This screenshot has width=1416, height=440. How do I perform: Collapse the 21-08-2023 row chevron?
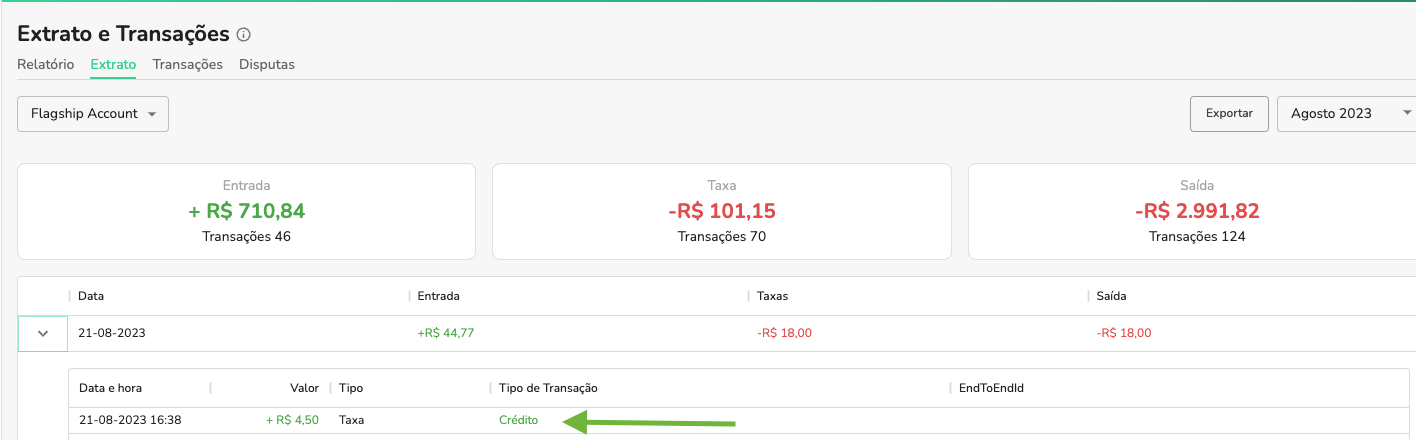point(43,334)
